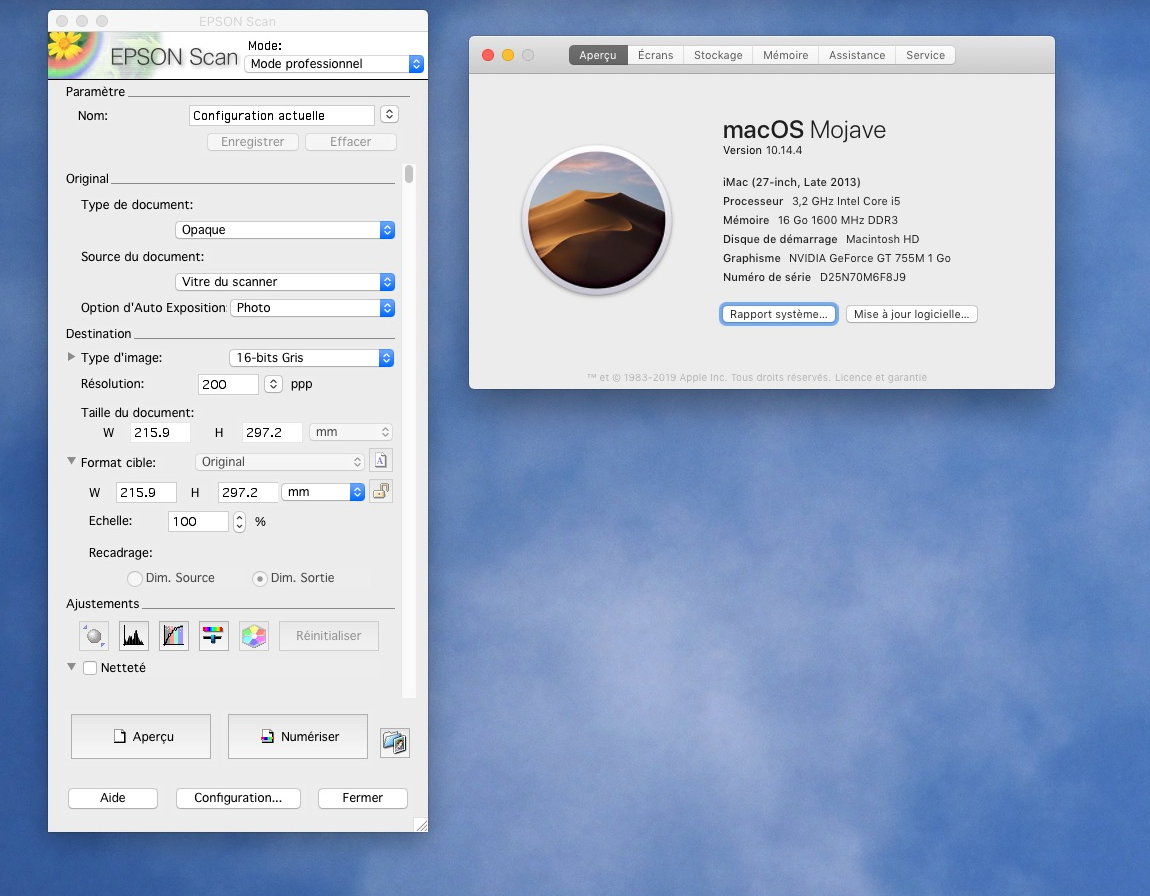Click the '3,2 GHz Intel Core i5' text
The image size is (1150, 896).
846,201
